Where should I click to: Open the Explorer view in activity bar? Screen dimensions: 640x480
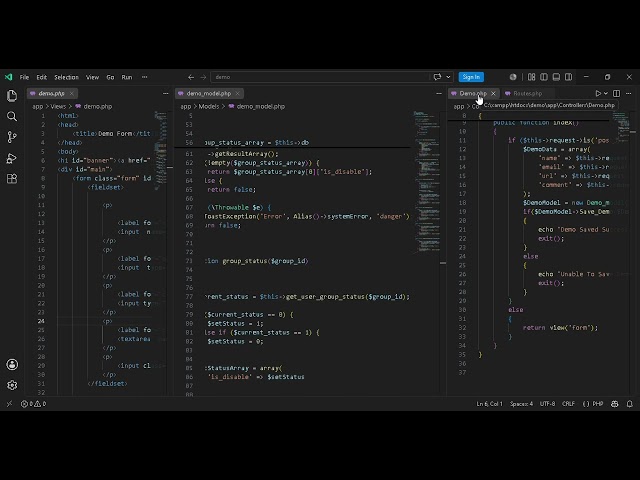pyautogui.click(x=12, y=96)
